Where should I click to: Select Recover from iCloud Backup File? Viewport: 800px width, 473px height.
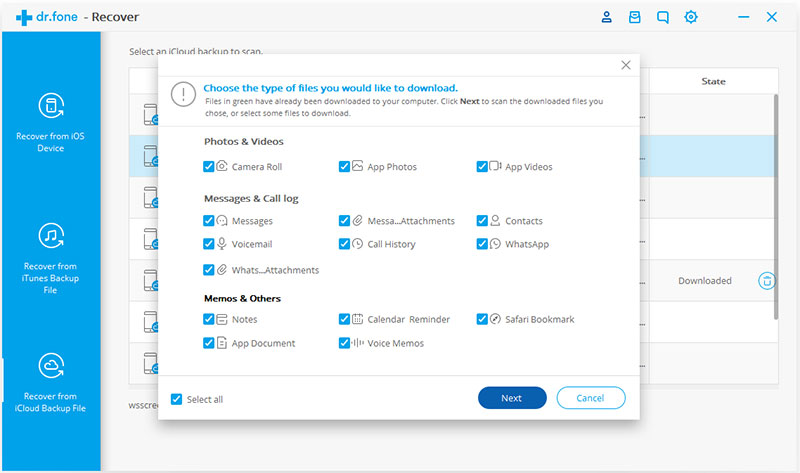(x=51, y=382)
